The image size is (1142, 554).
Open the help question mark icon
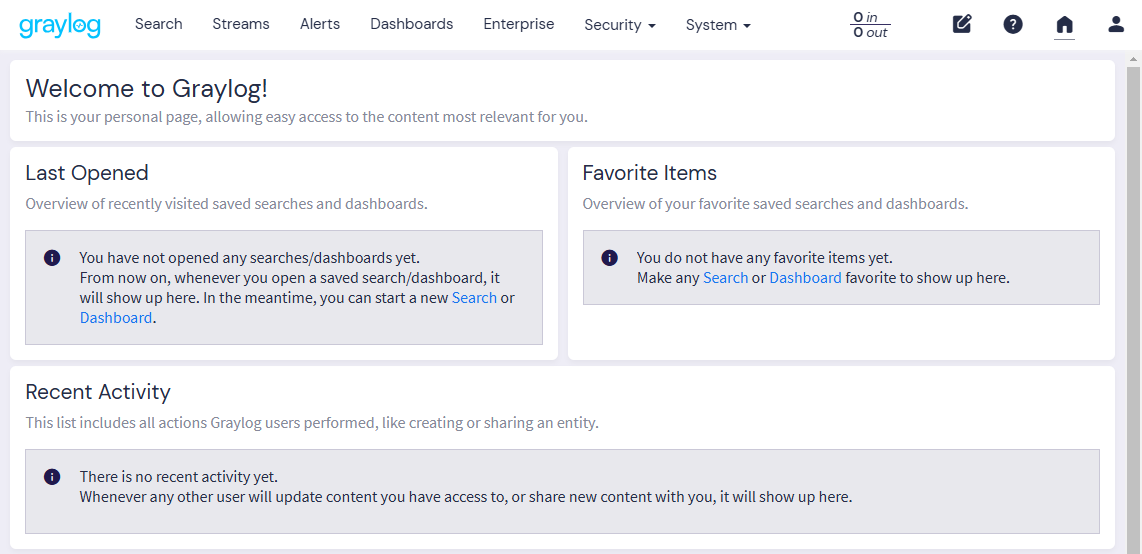tap(1013, 24)
